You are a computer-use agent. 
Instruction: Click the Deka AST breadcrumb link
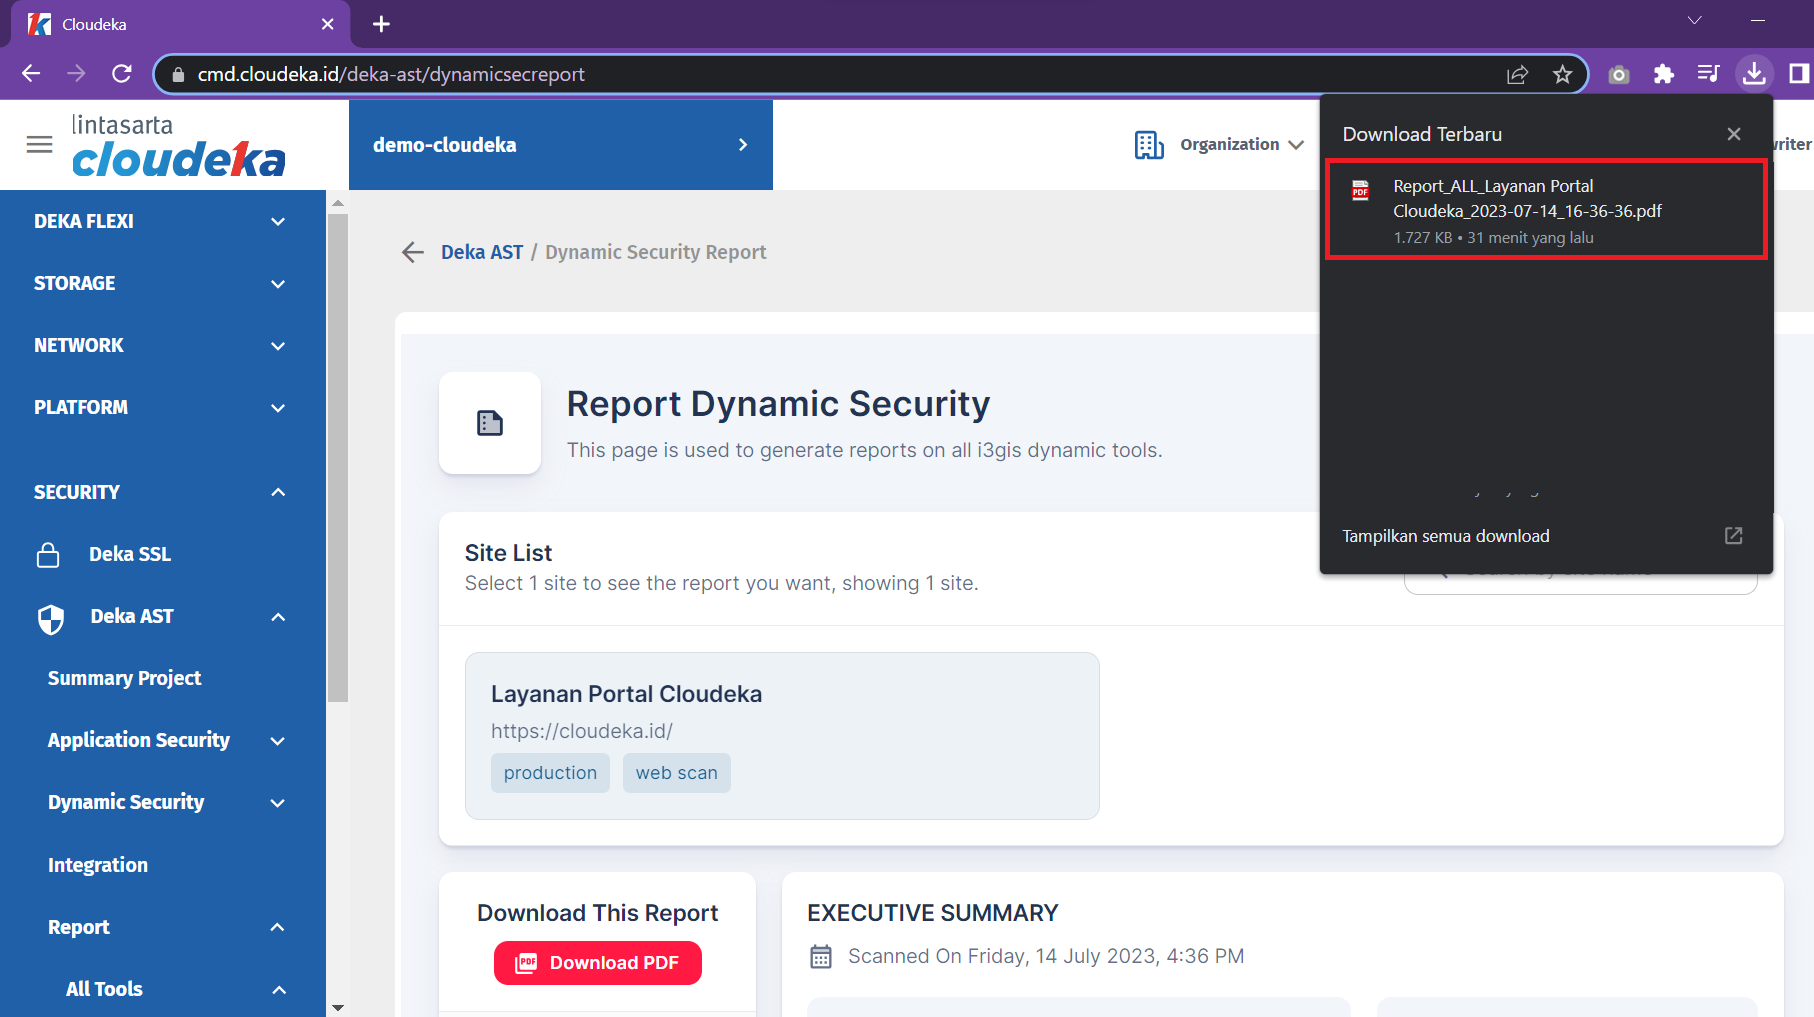pyautogui.click(x=482, y=252)
